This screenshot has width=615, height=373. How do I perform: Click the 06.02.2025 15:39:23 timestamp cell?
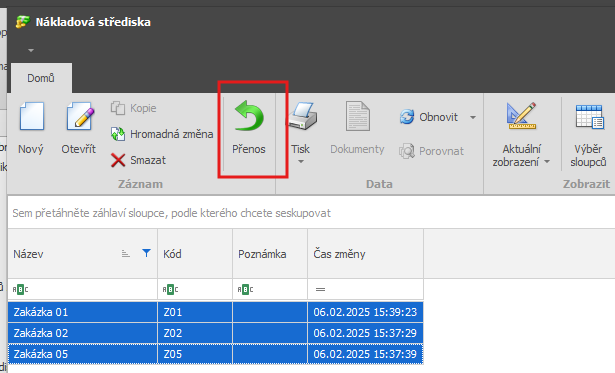(x=366, y=312)
